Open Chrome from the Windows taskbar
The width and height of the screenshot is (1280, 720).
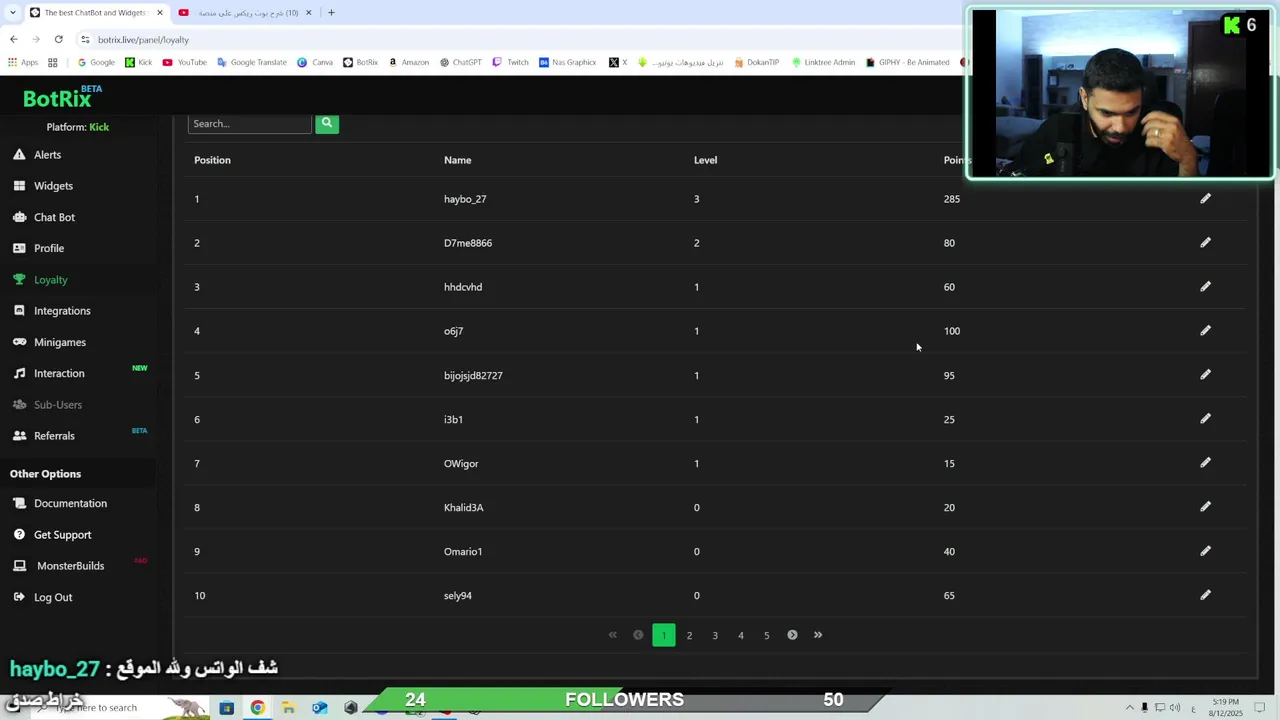(x=258, y=708)
